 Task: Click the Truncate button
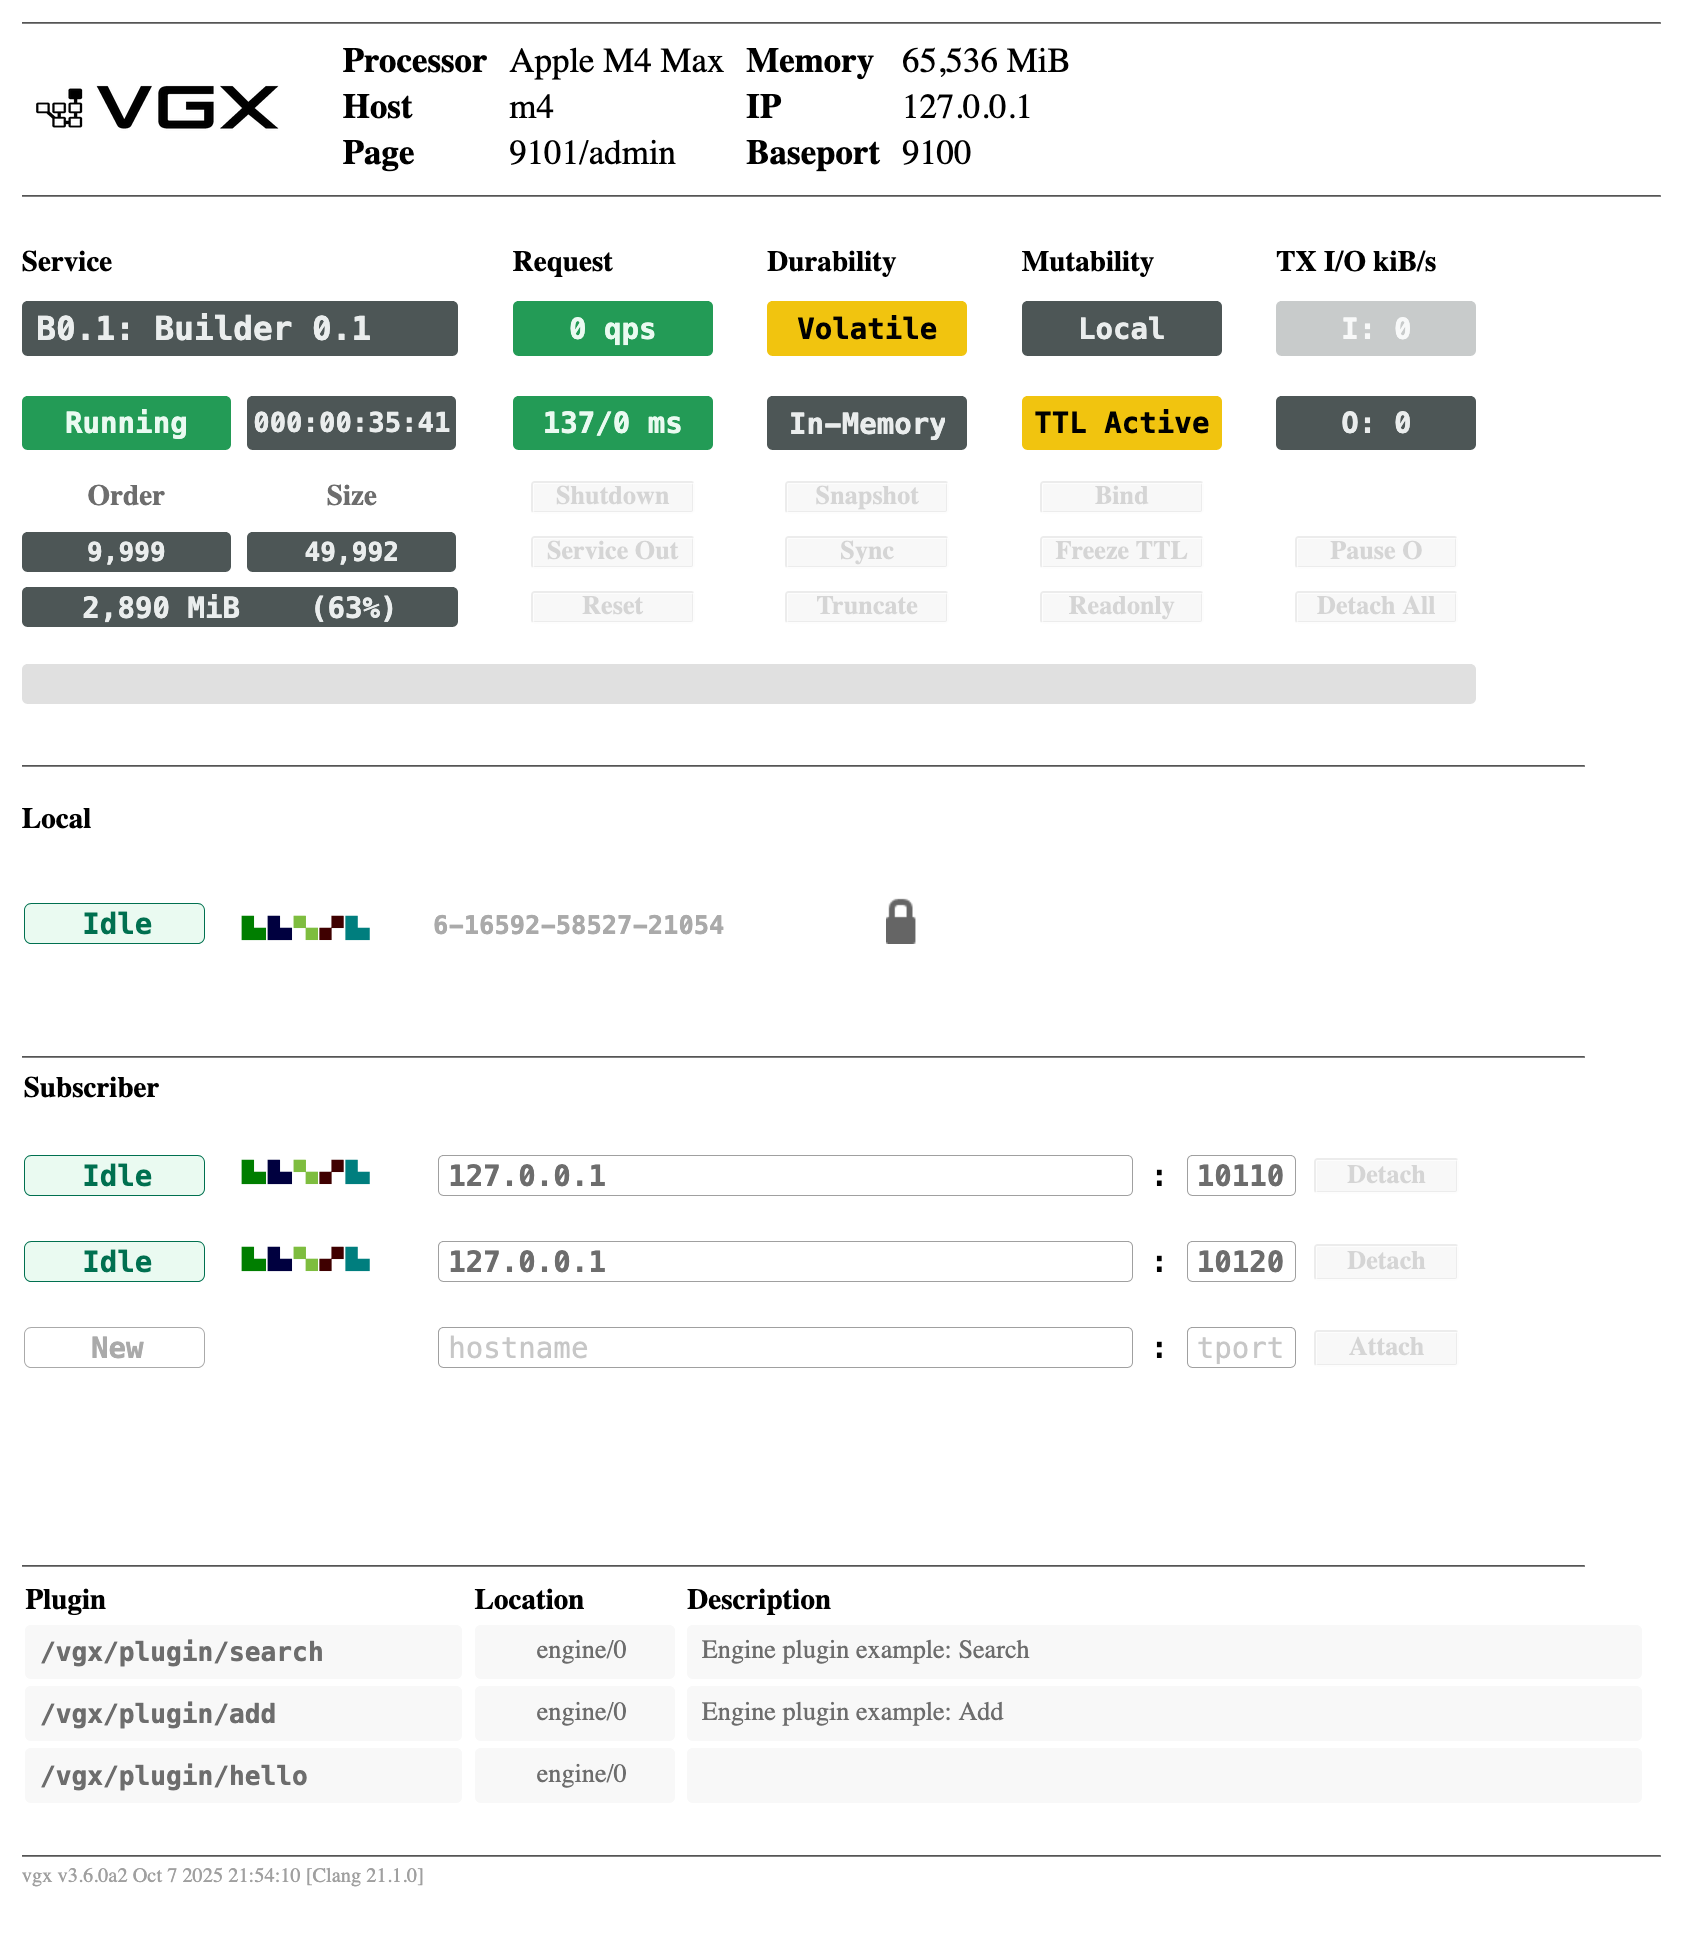[x=866, y=606]
